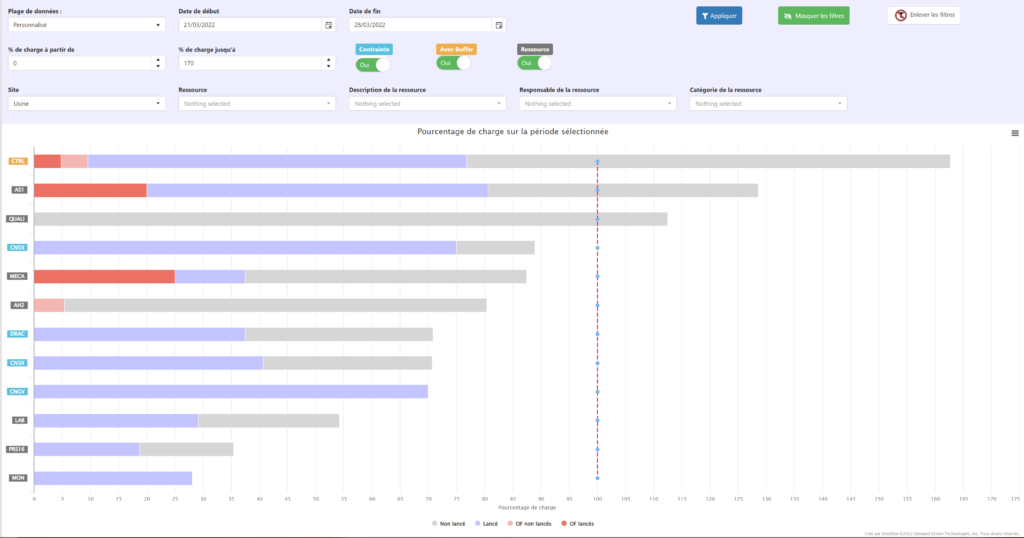The image size is (1024, 538).
Task: Open calendar picker for Date de fin
Action: point(499,25)
